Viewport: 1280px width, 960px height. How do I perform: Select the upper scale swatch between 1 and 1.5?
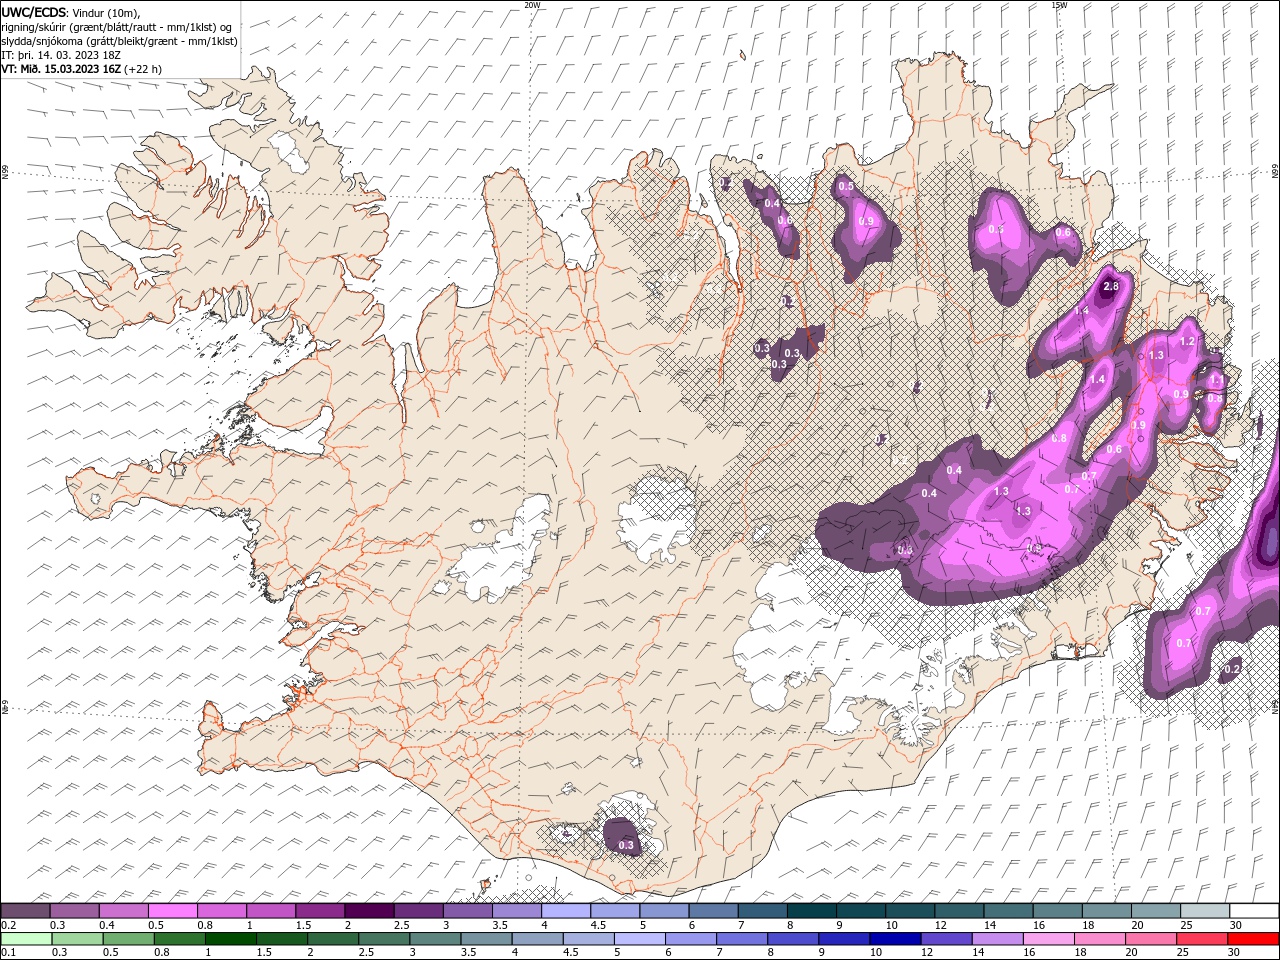[270, 911]
